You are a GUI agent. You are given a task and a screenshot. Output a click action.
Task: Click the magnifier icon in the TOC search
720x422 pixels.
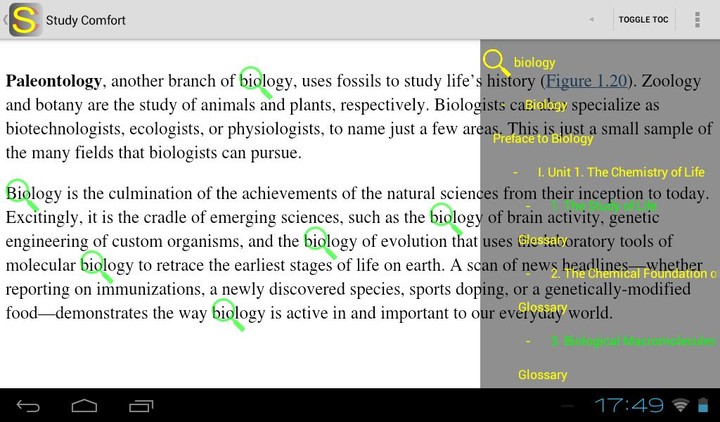coord(496,63)
